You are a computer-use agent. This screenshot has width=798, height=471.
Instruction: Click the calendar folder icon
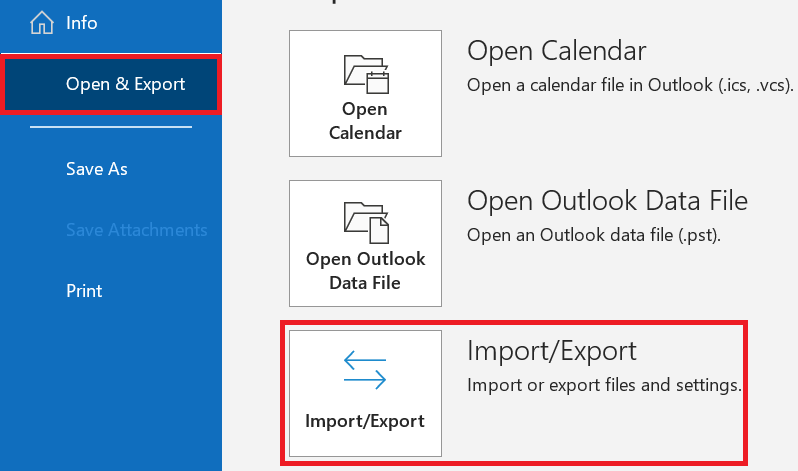pyautogui.click(x=365, y=74)
